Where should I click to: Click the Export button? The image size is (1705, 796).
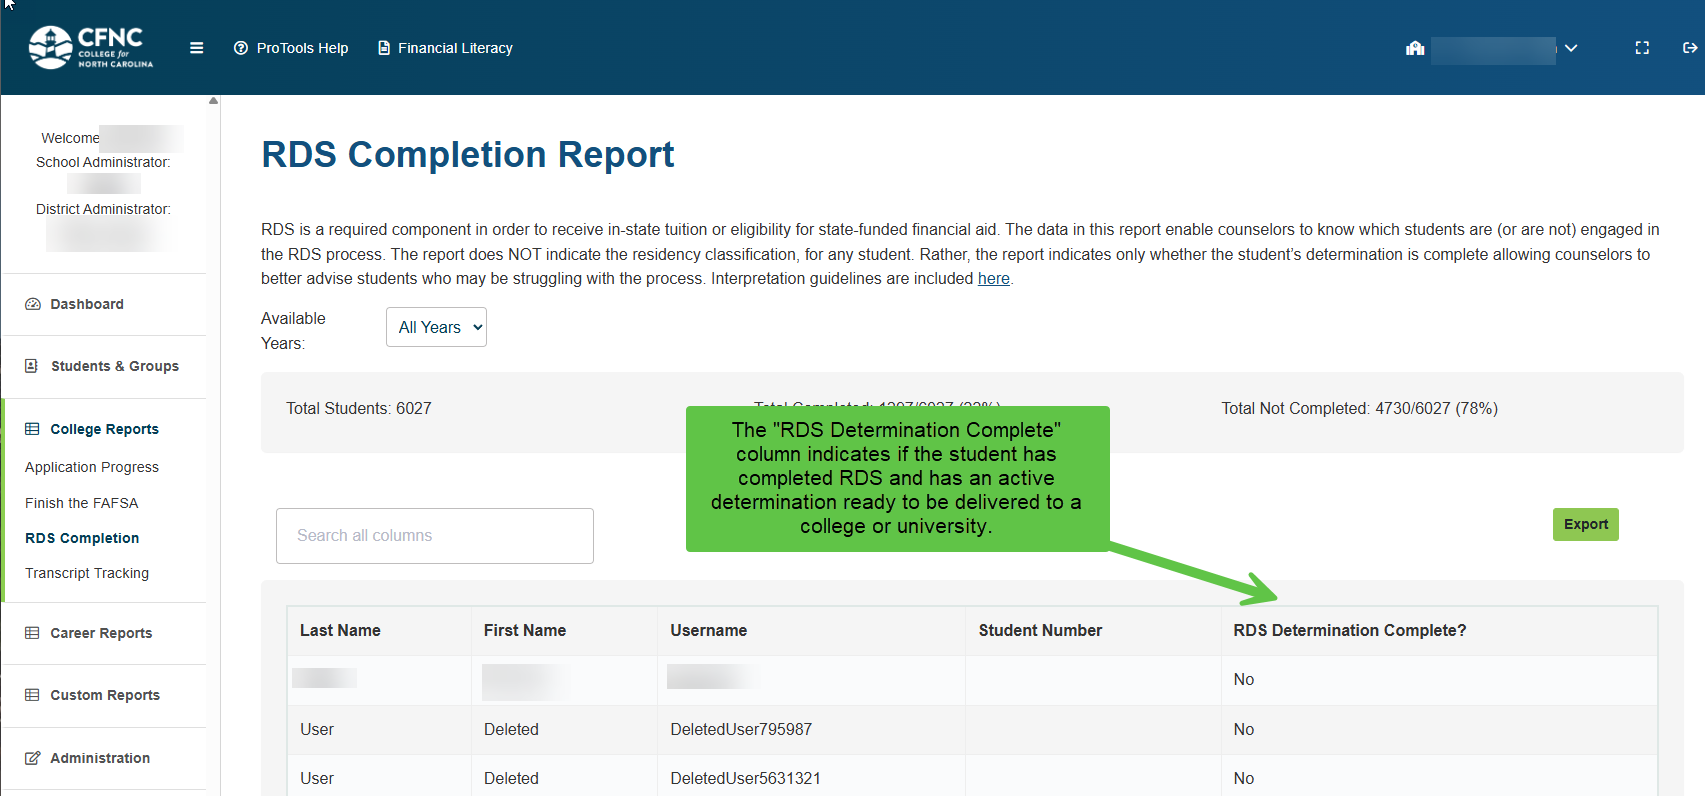tap(1586, 524)
